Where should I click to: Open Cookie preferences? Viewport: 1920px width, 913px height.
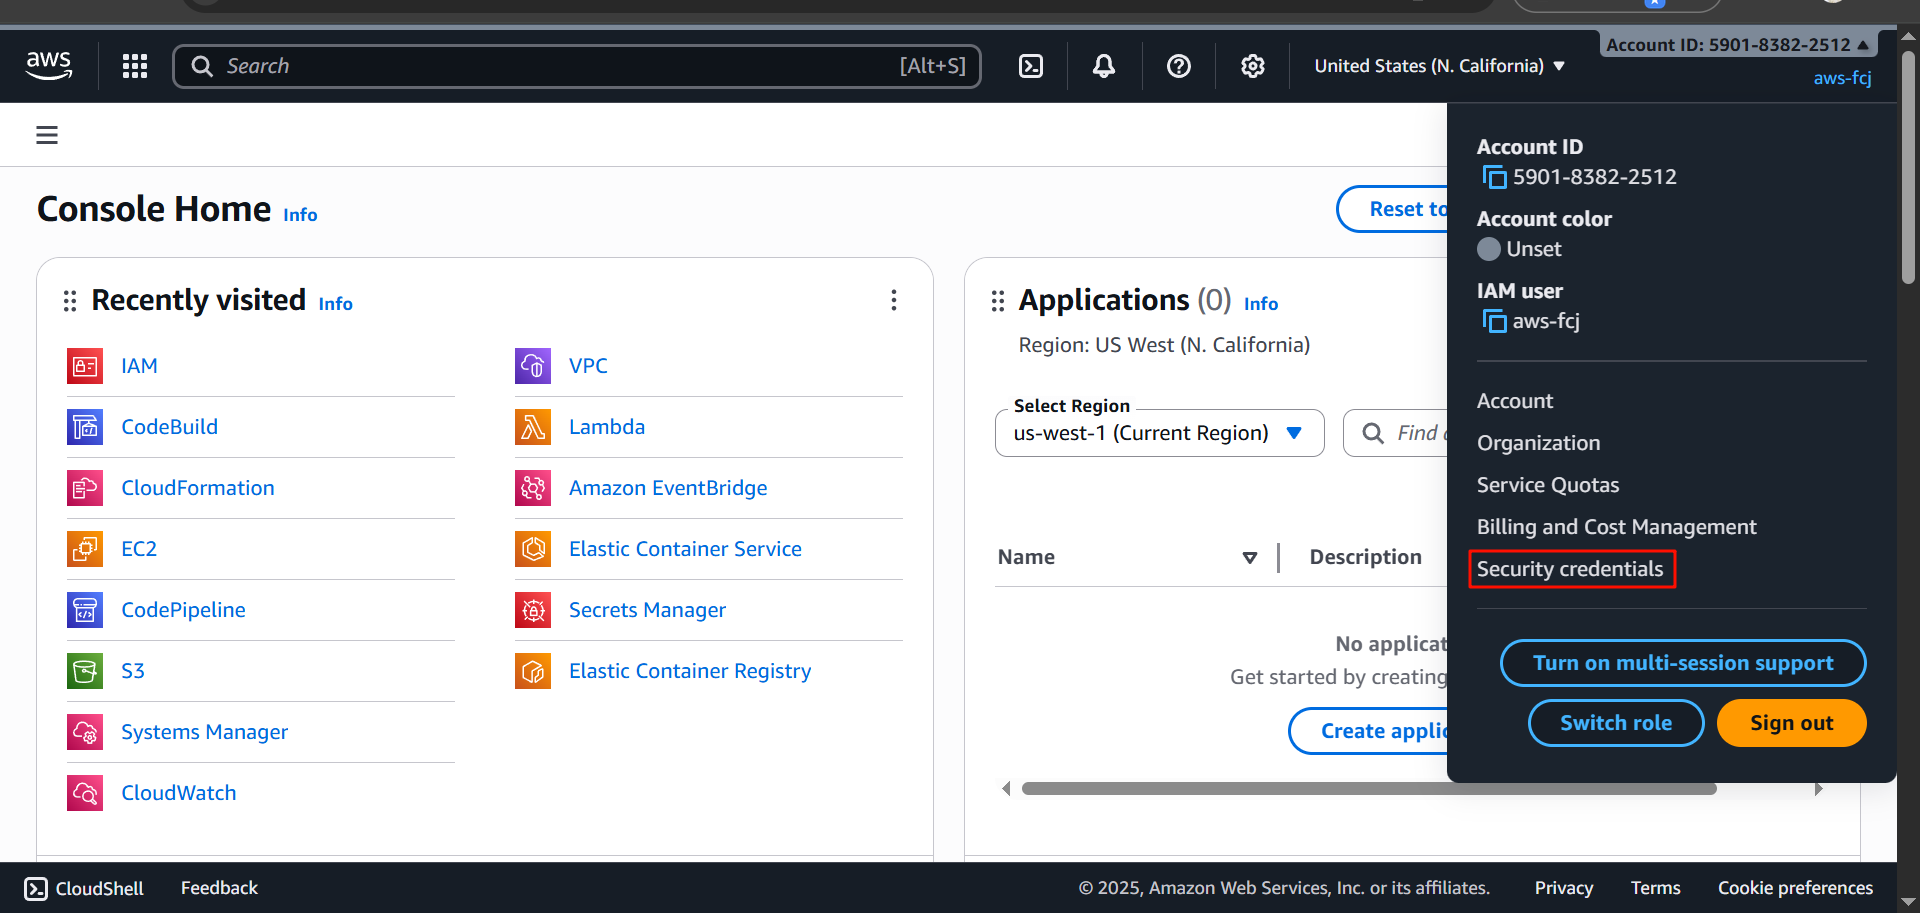(1795, 888)
